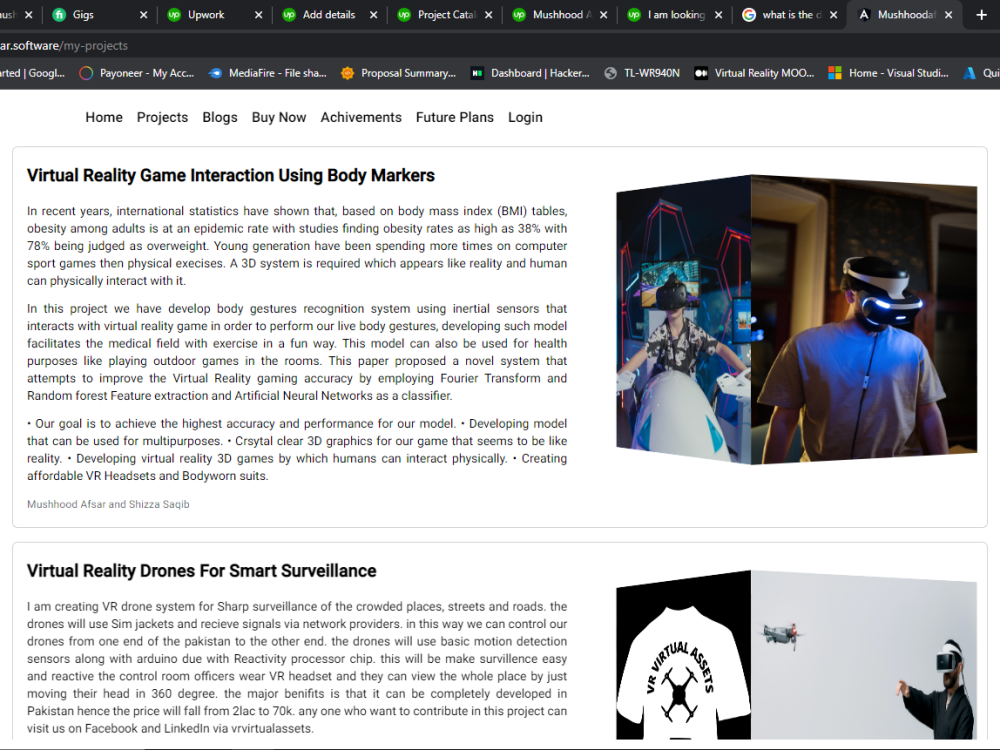Close the Gigs tab
Viewport: 1000px width, 750px height.
pyautogui.click(x=143, y=15)
